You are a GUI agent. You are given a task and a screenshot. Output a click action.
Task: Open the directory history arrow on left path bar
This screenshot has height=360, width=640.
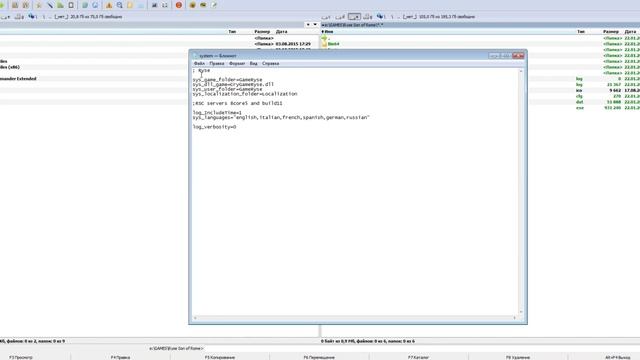pyautogui.click(x=315, y=24)
